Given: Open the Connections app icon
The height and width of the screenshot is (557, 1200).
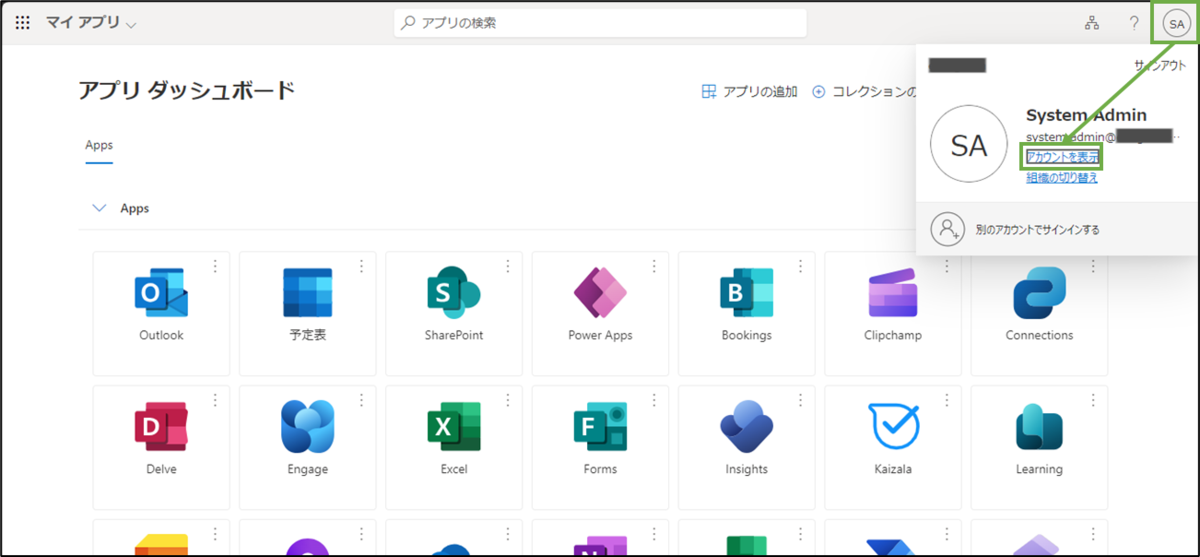Looking at the screenshot, I should [x=1039, y=292].
